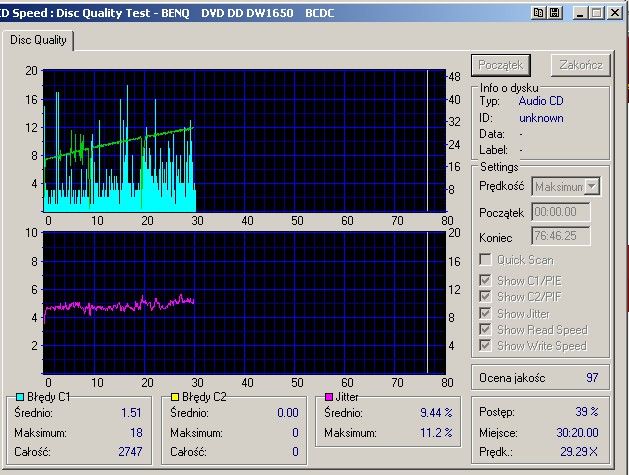Toggle the Show C2/PIF checkbox

tap(485, 296)
